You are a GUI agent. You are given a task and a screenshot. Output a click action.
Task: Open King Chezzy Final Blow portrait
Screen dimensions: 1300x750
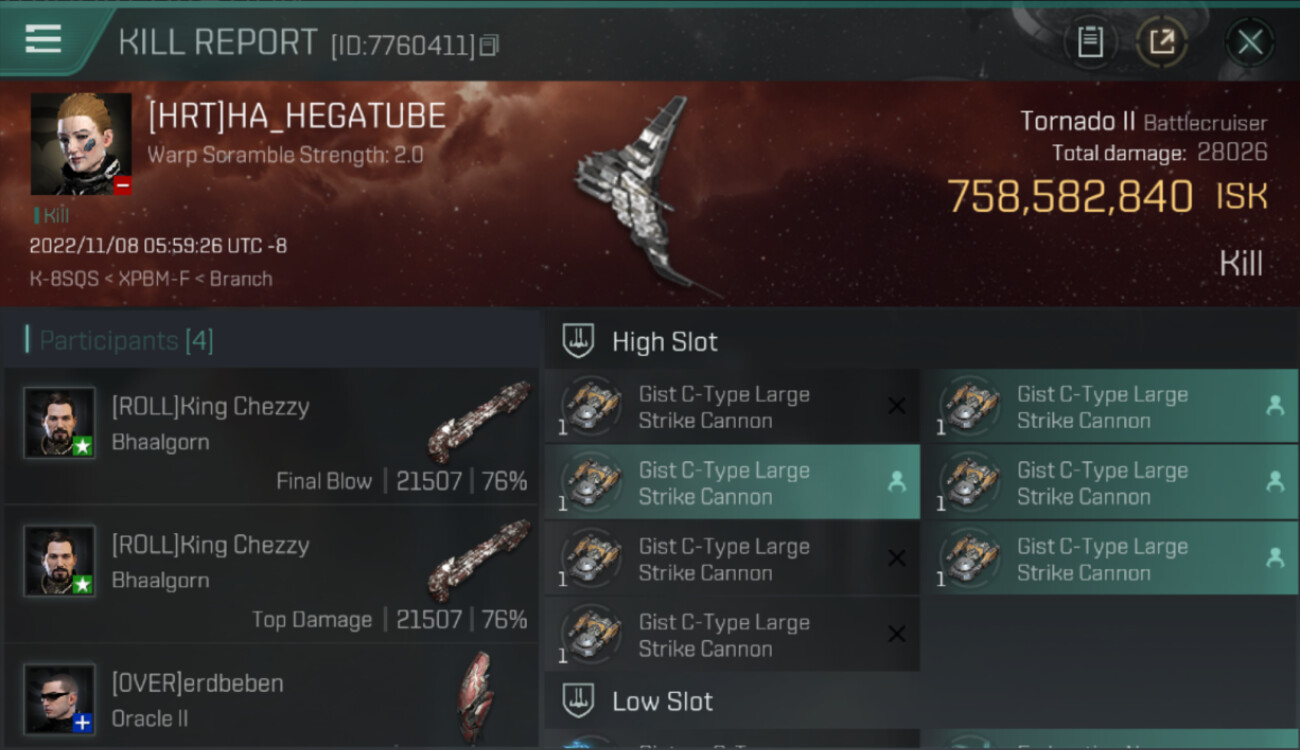(x=60, y=423)
